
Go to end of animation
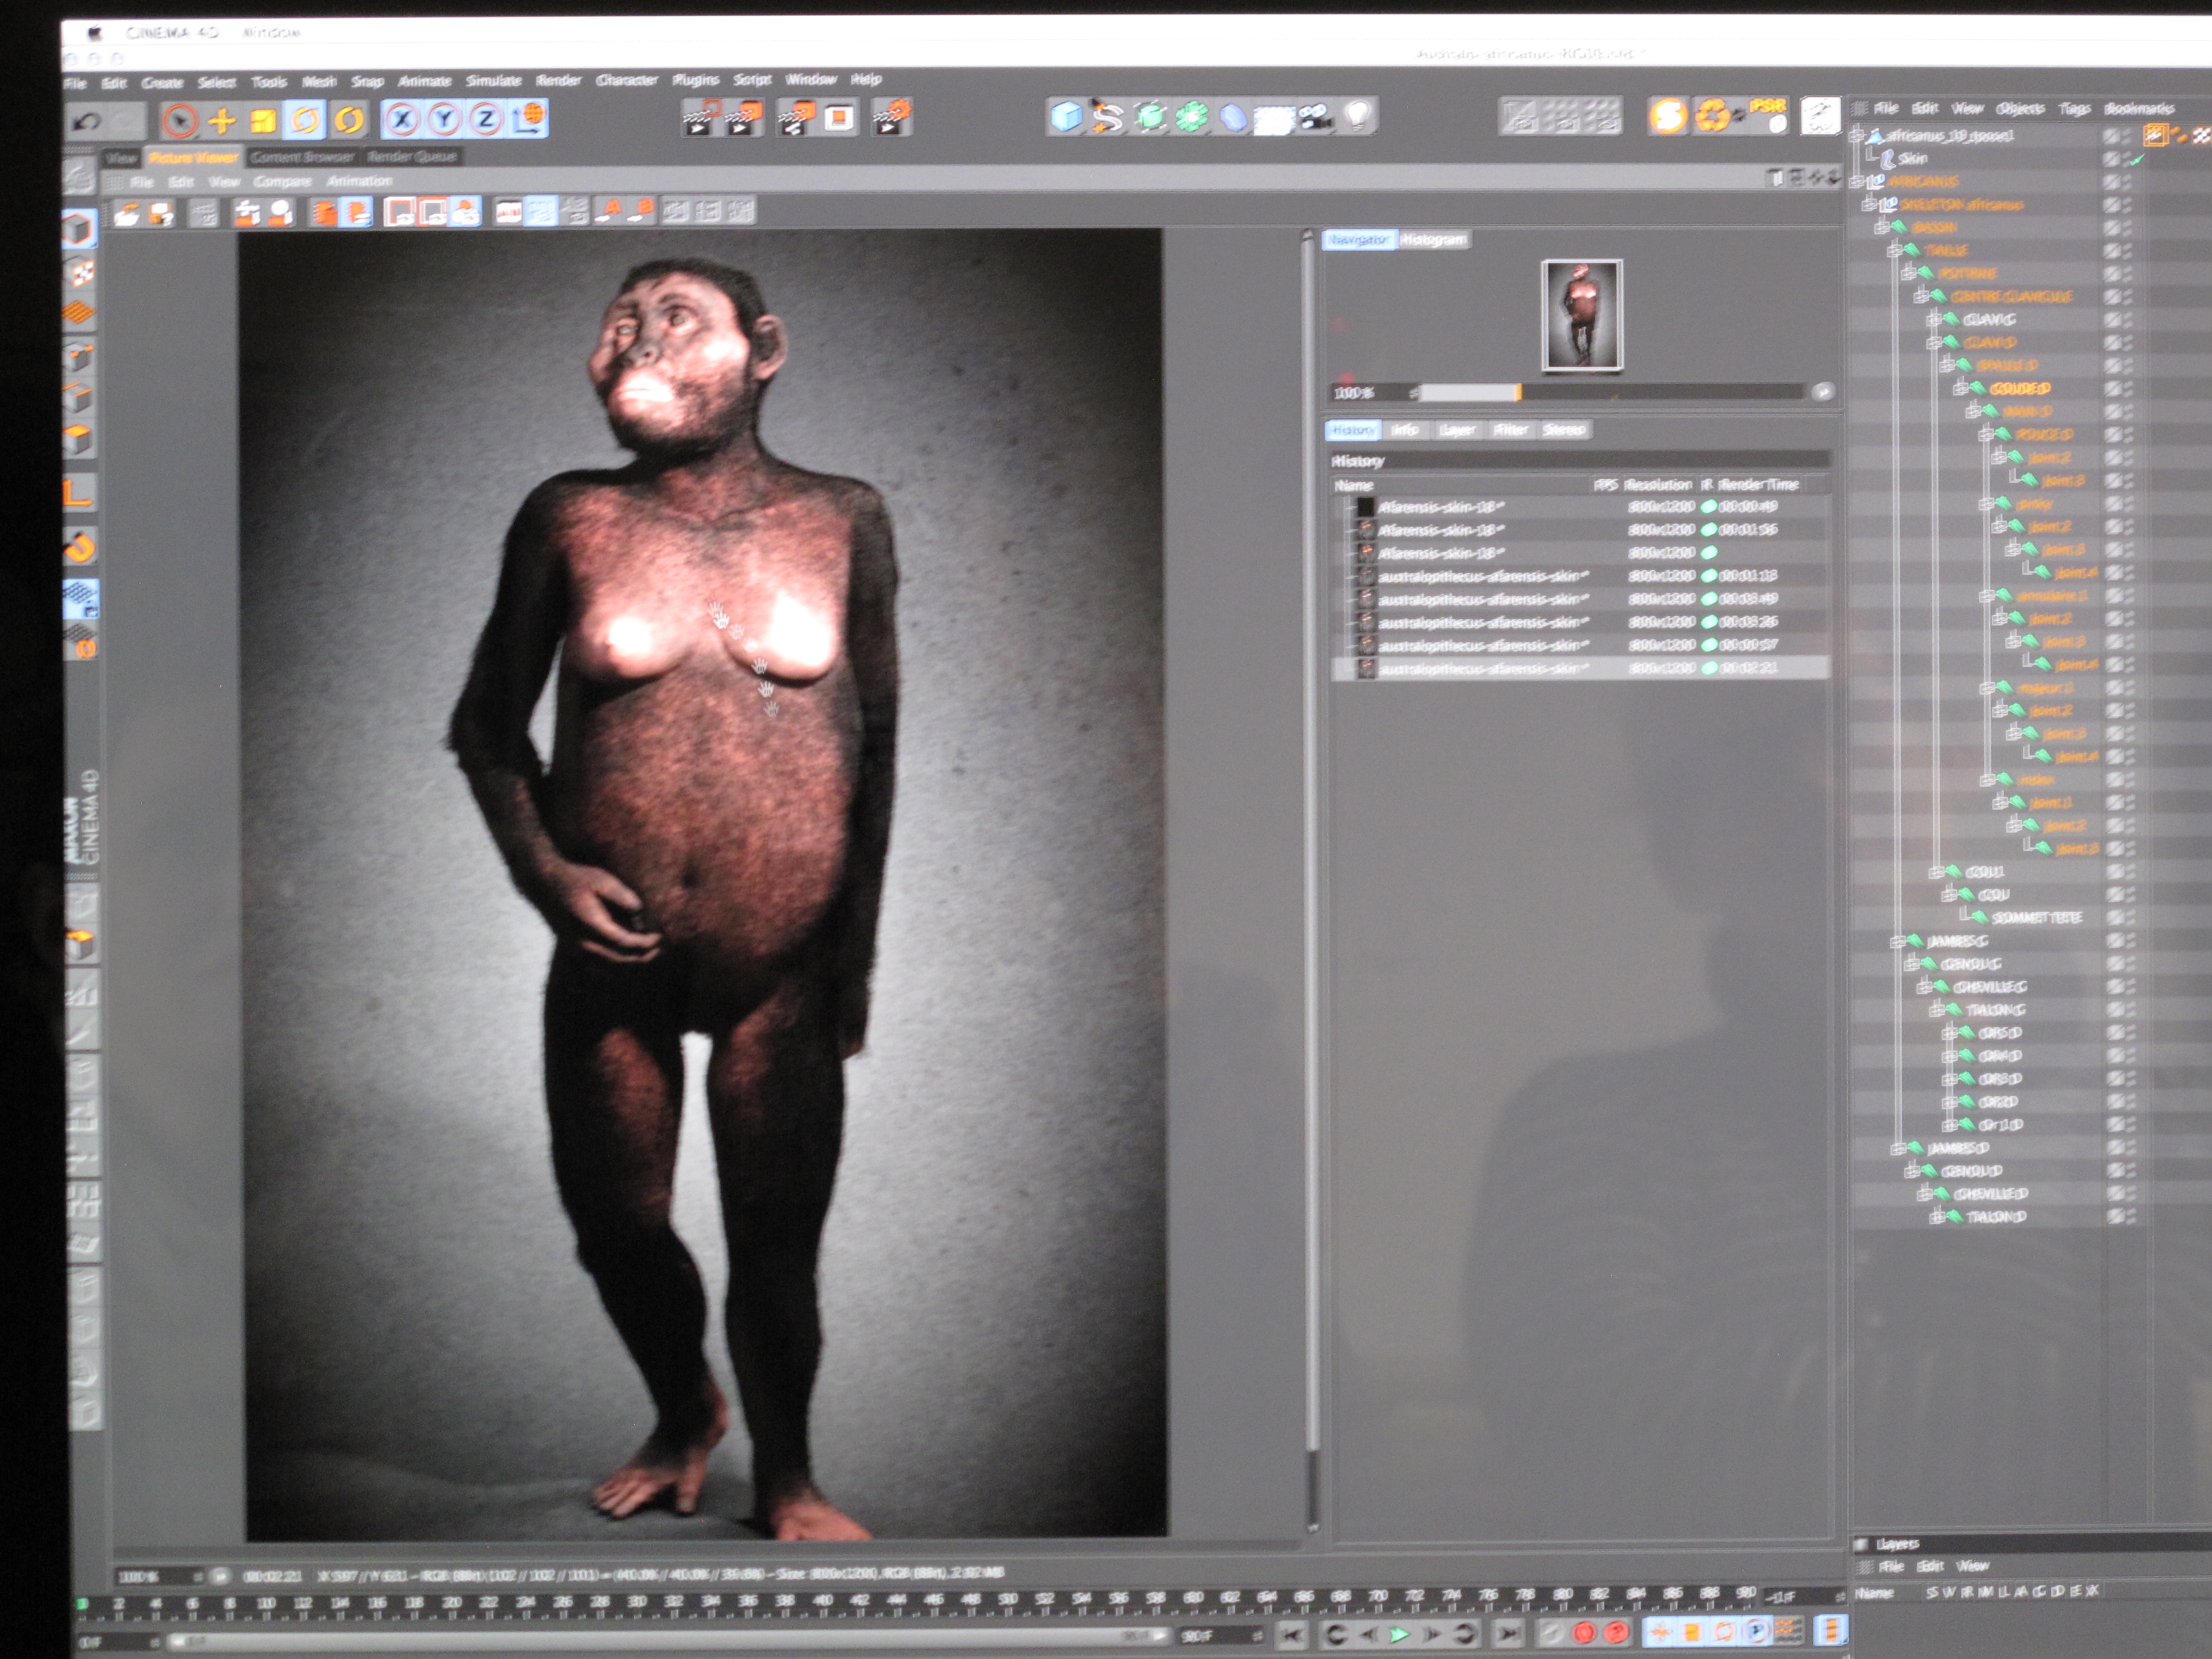[1510, 1635]
